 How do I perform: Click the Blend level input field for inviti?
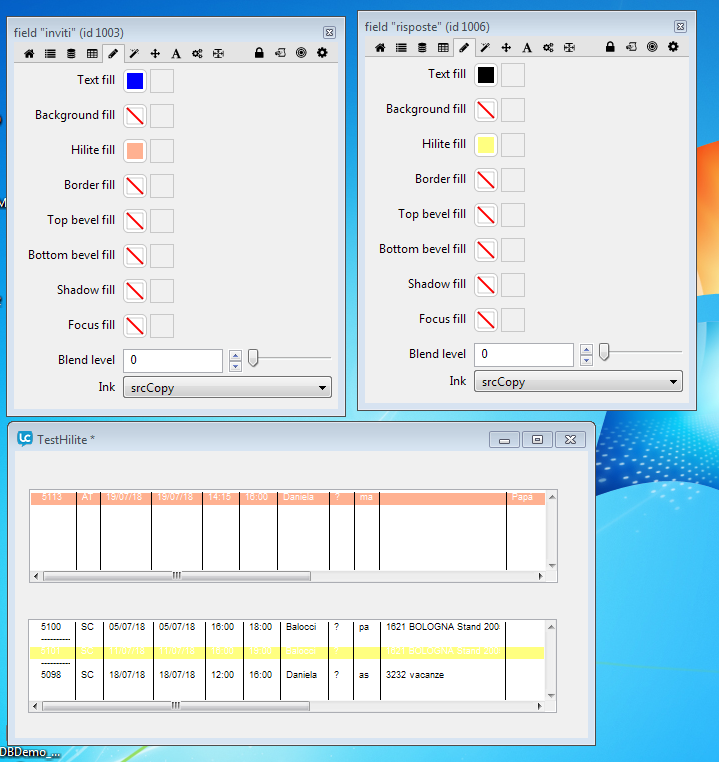click(x=173, y=361)
